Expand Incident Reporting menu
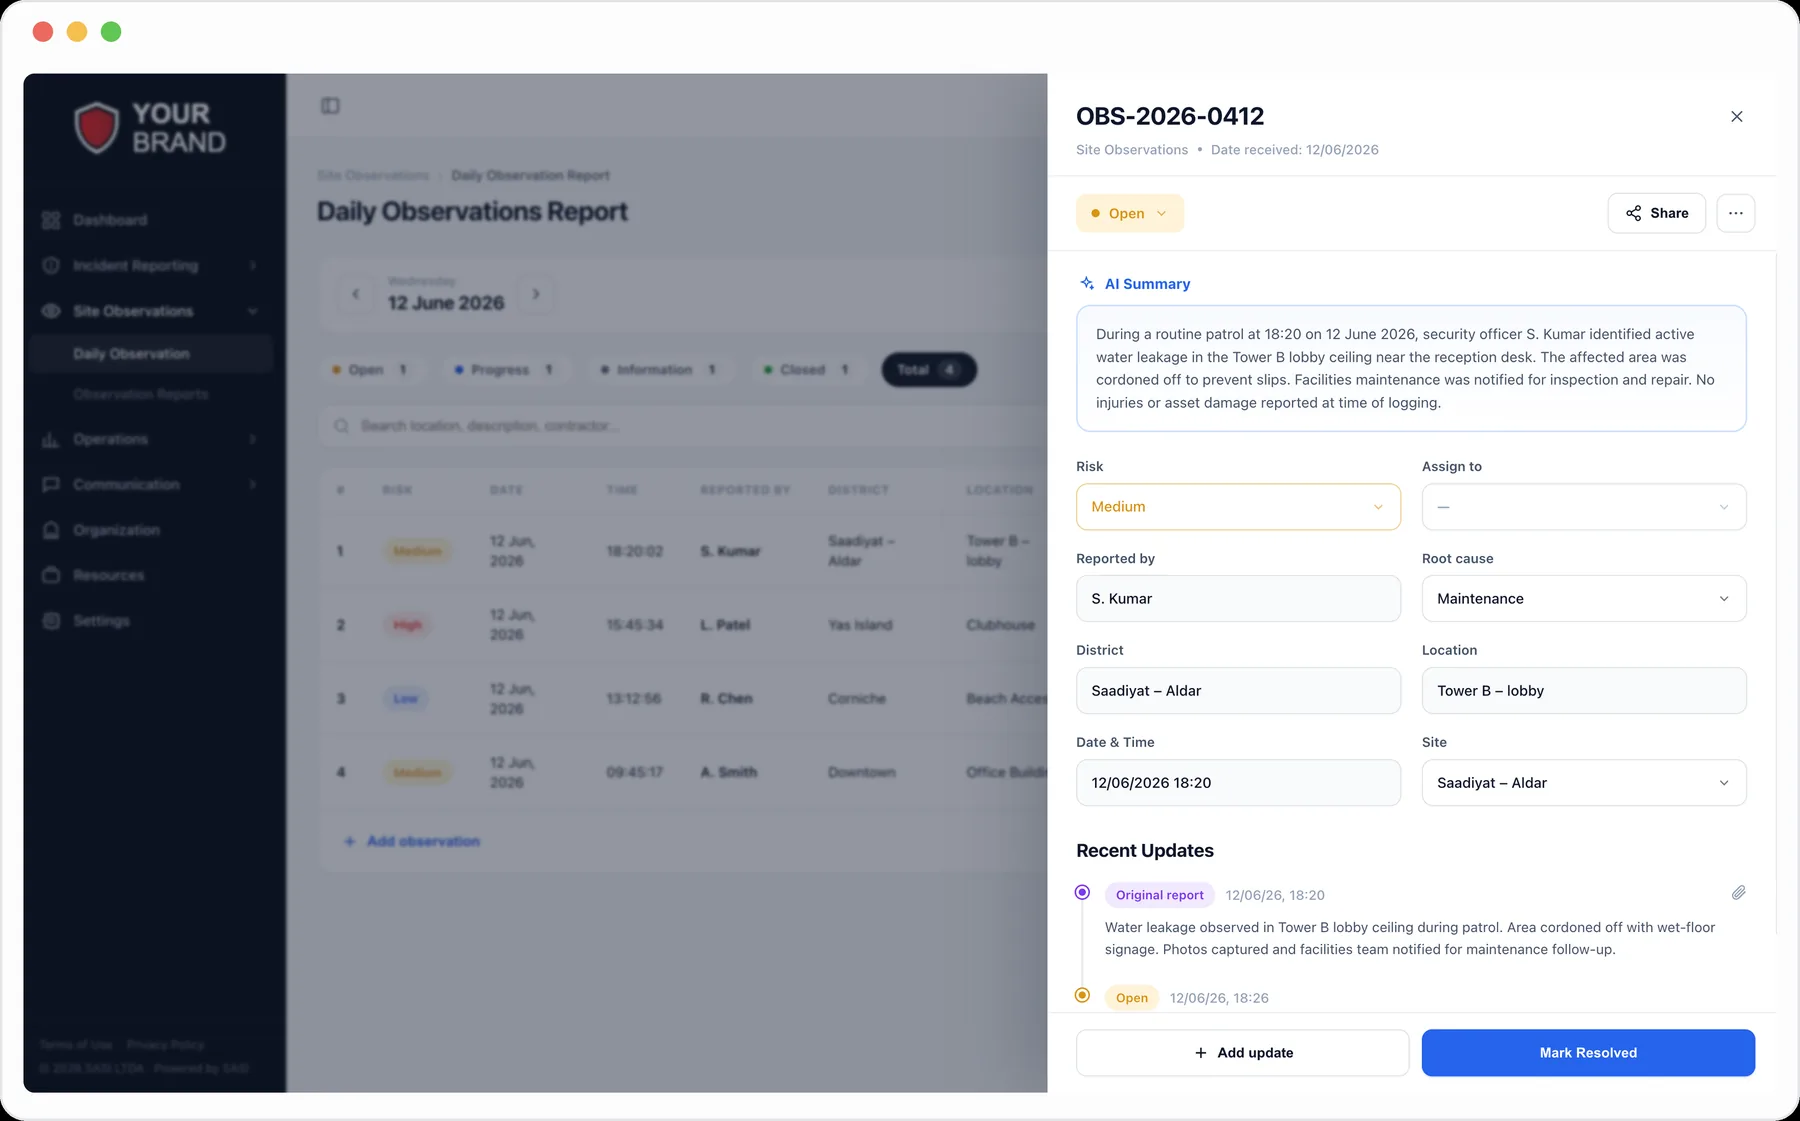This screenshot has width=1800, height=1121. [150, 266]
